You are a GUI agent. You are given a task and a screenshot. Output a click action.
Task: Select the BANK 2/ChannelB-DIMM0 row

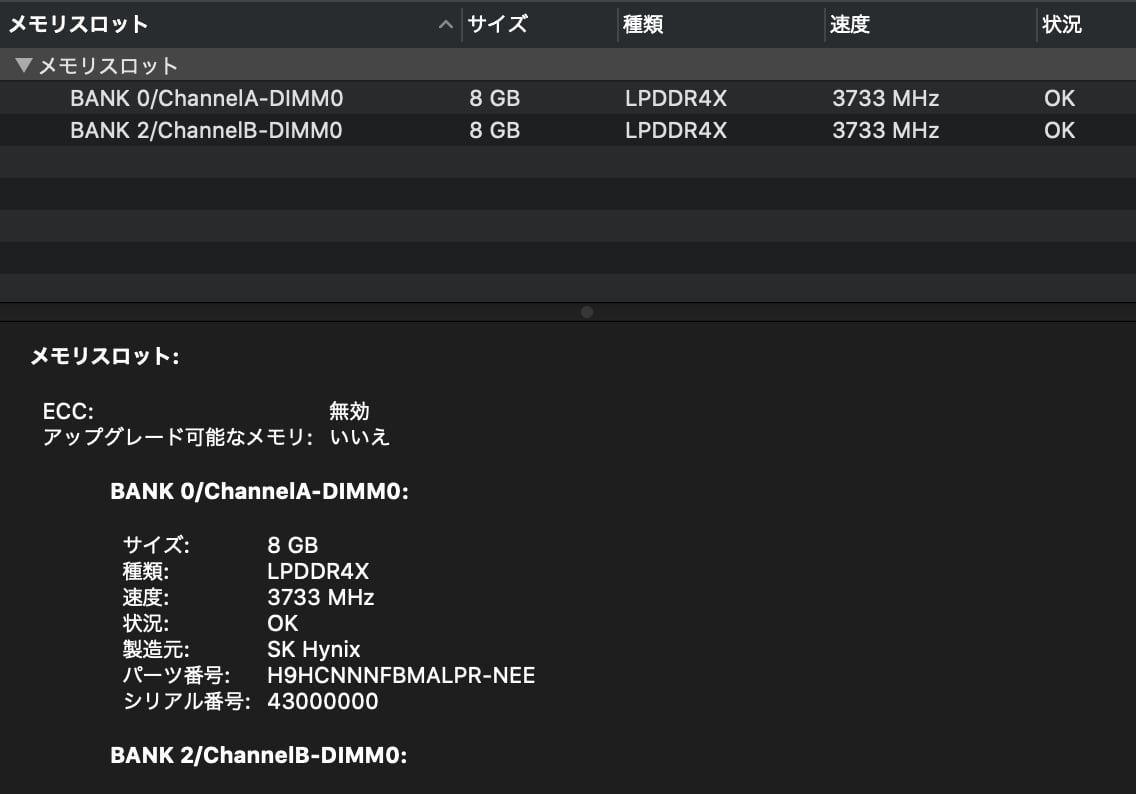point(568,130)
